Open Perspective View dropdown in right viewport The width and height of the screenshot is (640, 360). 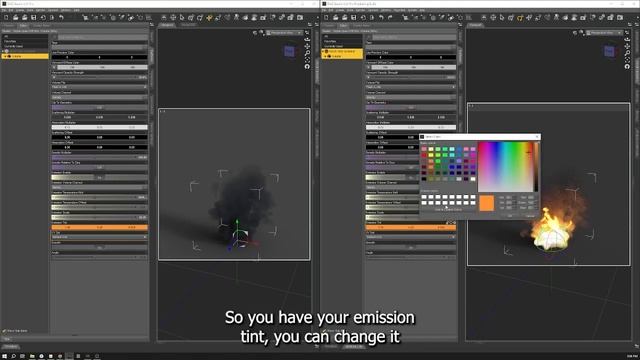pyautogui.click(x=605, y=33)
